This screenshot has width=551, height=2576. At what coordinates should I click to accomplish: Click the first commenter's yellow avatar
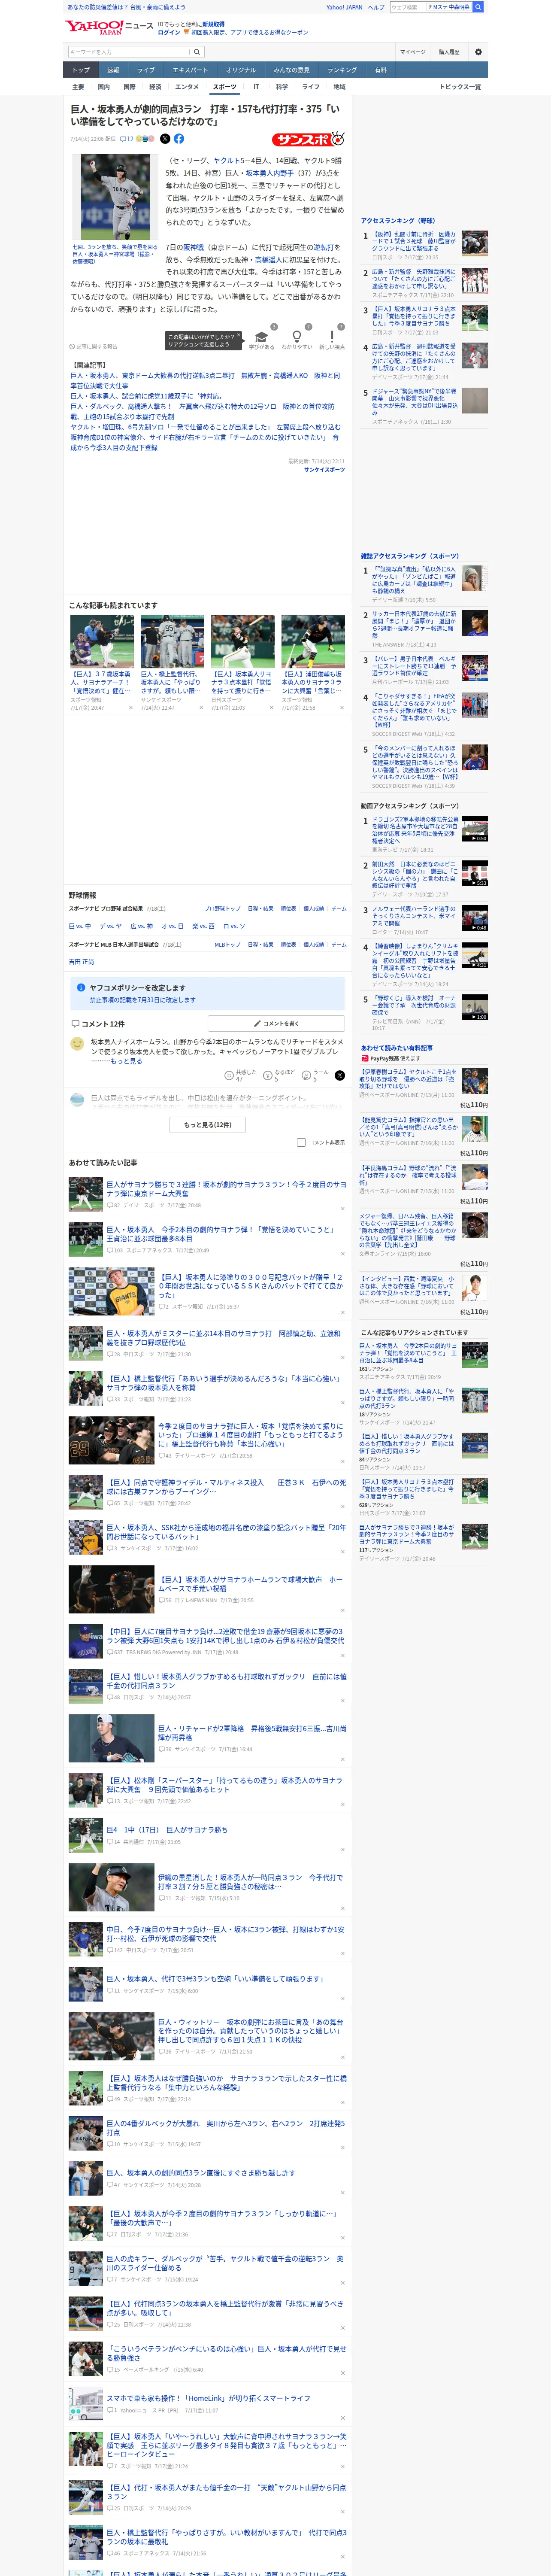(x=77, y=1044)
